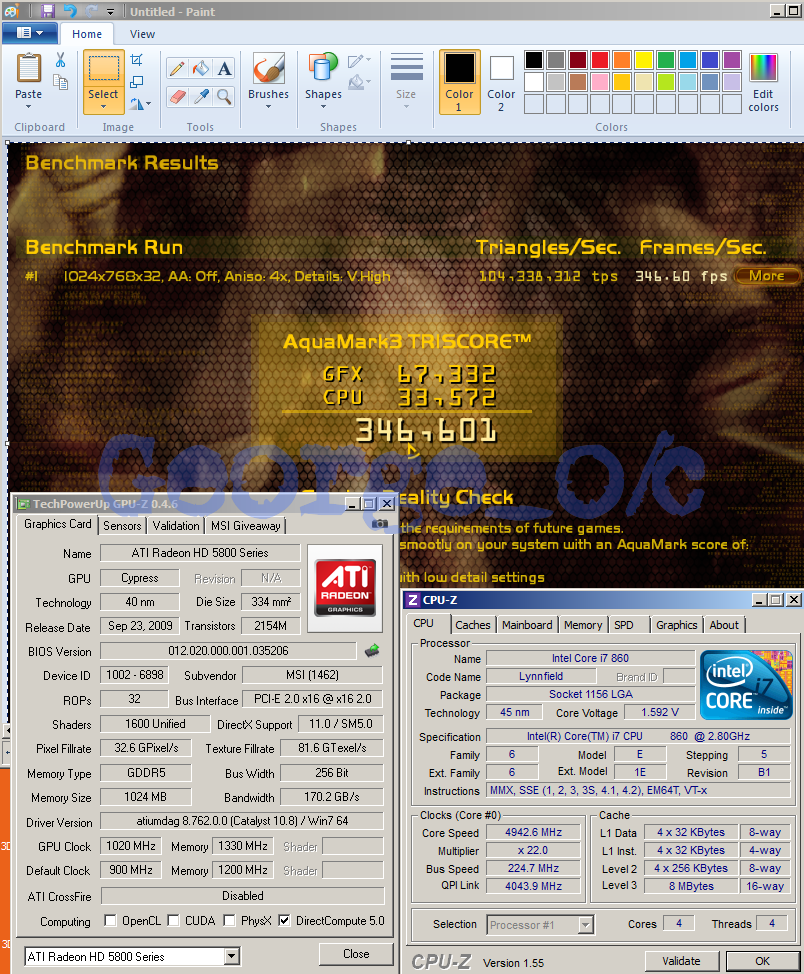Click the More button in AquaMark results

(x=767, y=276)
